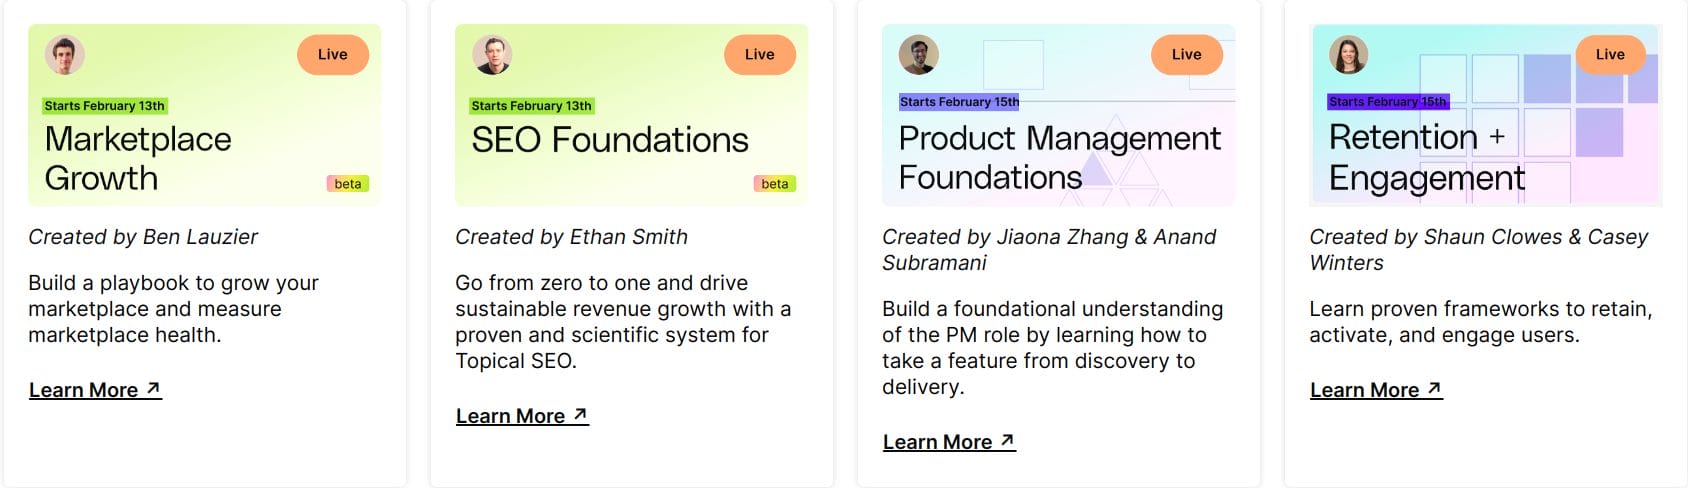Select the Retention + Engagement title
The height and width of the screenshot is (488, 1688).
click(1426, 157)
